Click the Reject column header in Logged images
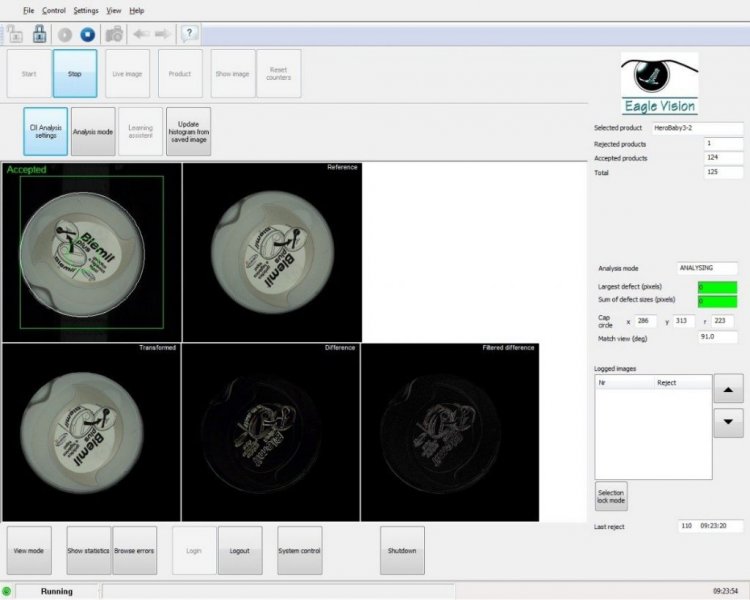Screen dimensions: 750x600 coord(683,383)
